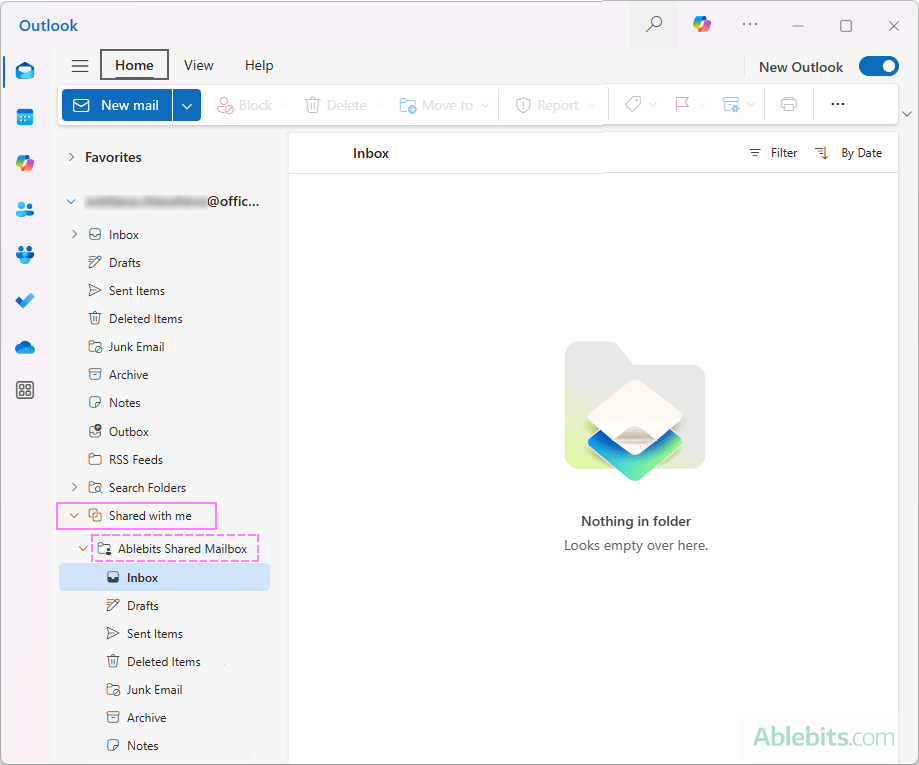
Task: Open the Move to dropdown arrow
Action: tap(485, 106)
